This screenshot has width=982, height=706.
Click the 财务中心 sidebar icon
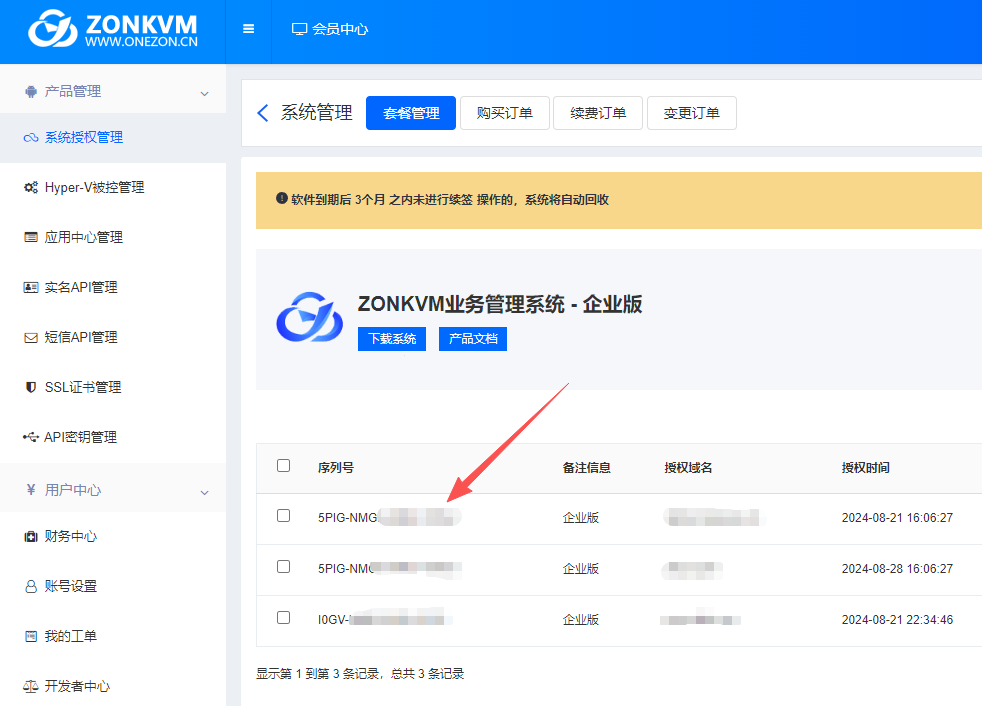tap(31, 536)
